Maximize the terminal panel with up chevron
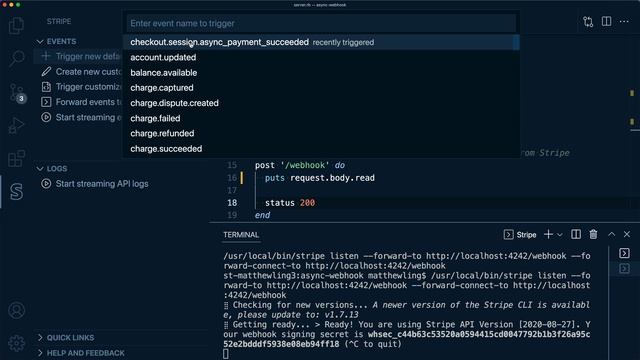The width and height of the screenshot is (640, 360). [x=611, y=234]
